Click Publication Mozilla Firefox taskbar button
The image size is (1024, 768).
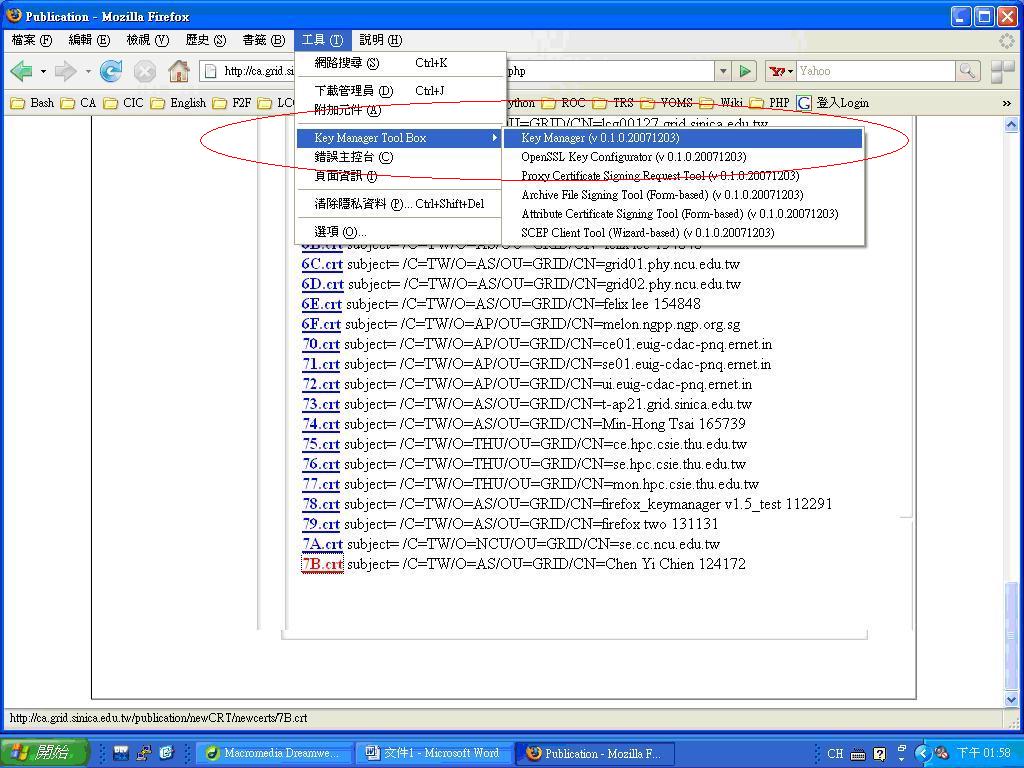click(594, 753)
